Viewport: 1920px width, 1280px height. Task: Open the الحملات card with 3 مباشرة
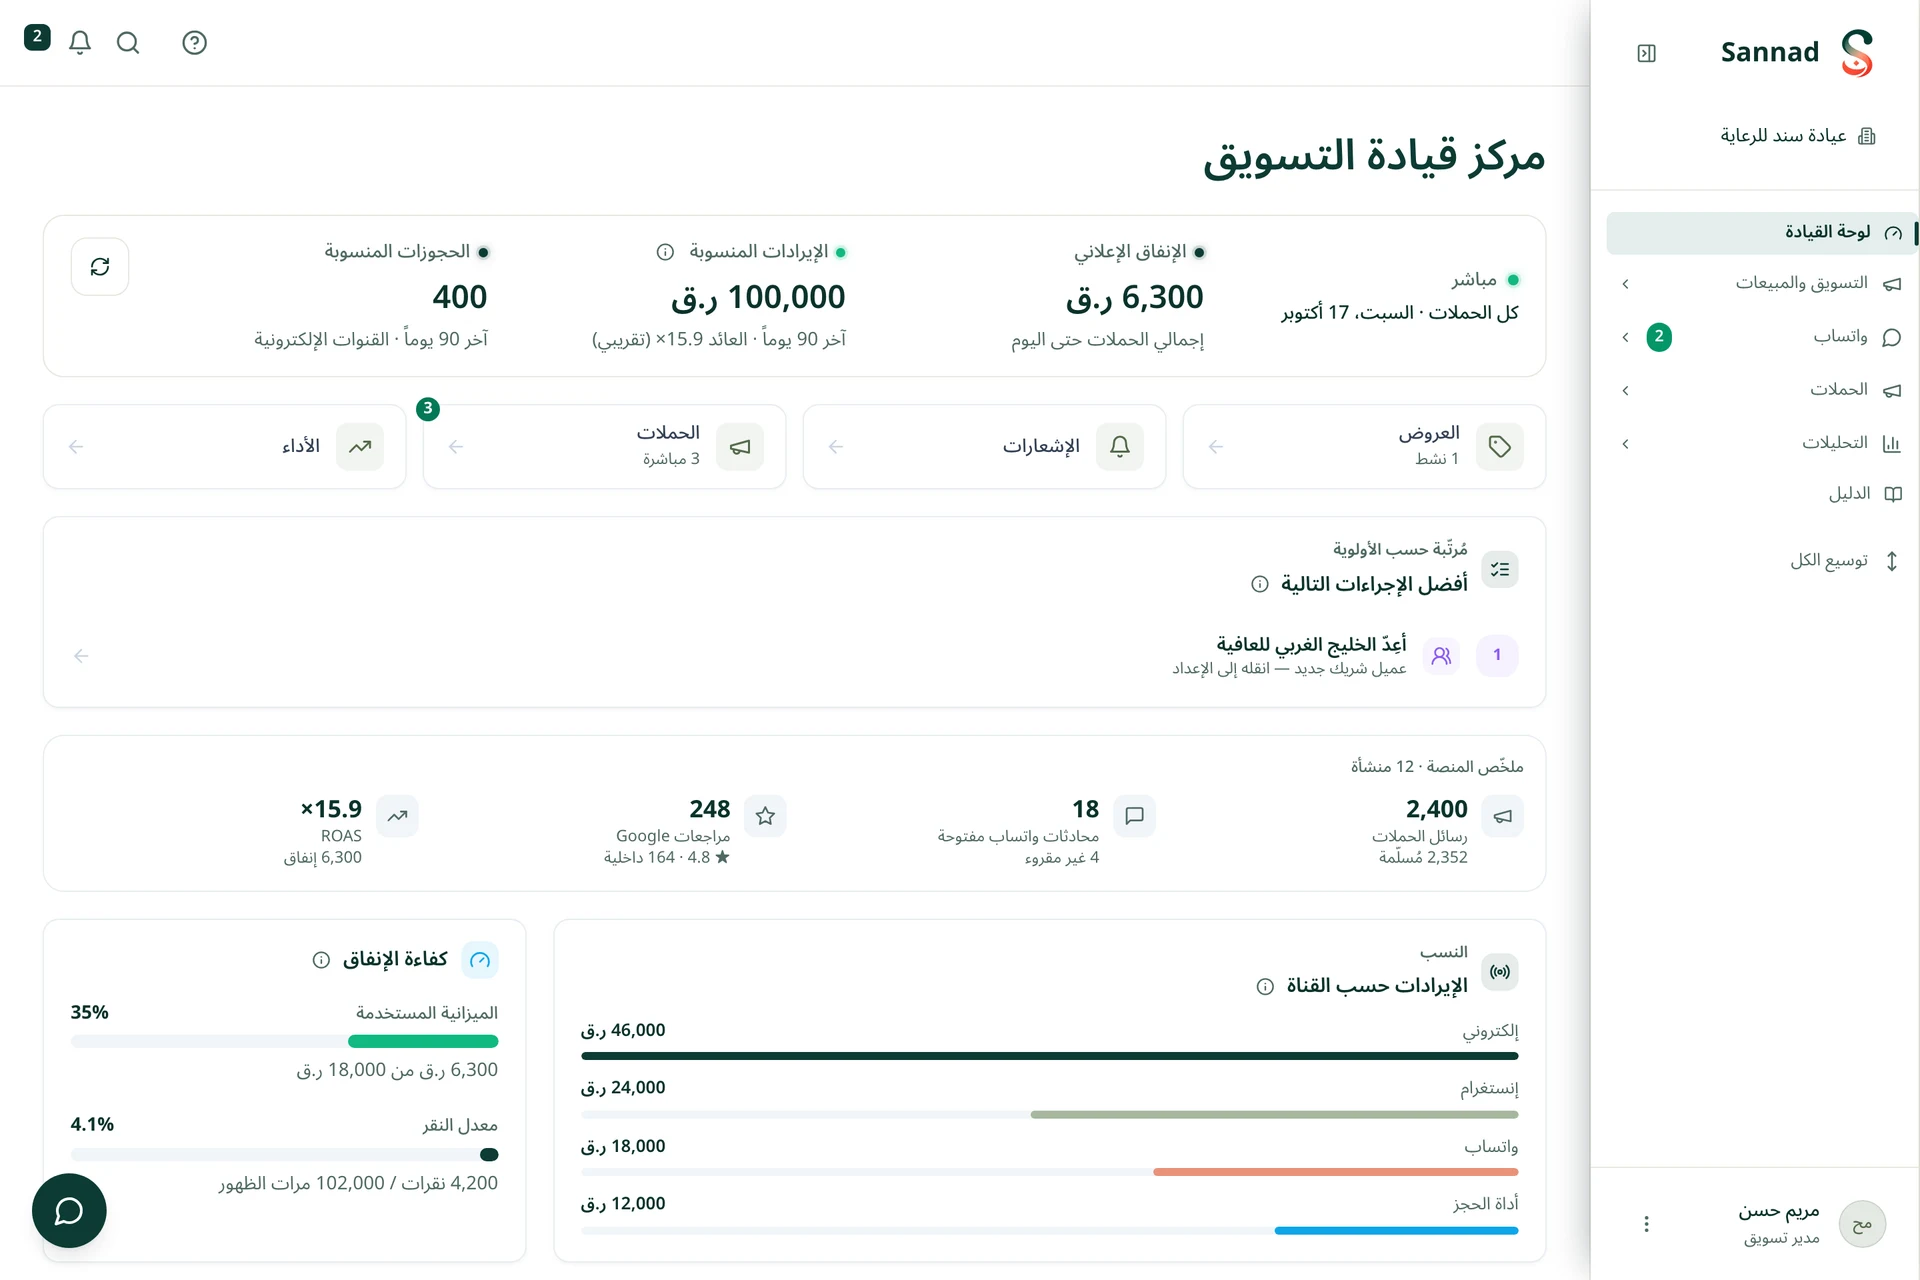604,446
